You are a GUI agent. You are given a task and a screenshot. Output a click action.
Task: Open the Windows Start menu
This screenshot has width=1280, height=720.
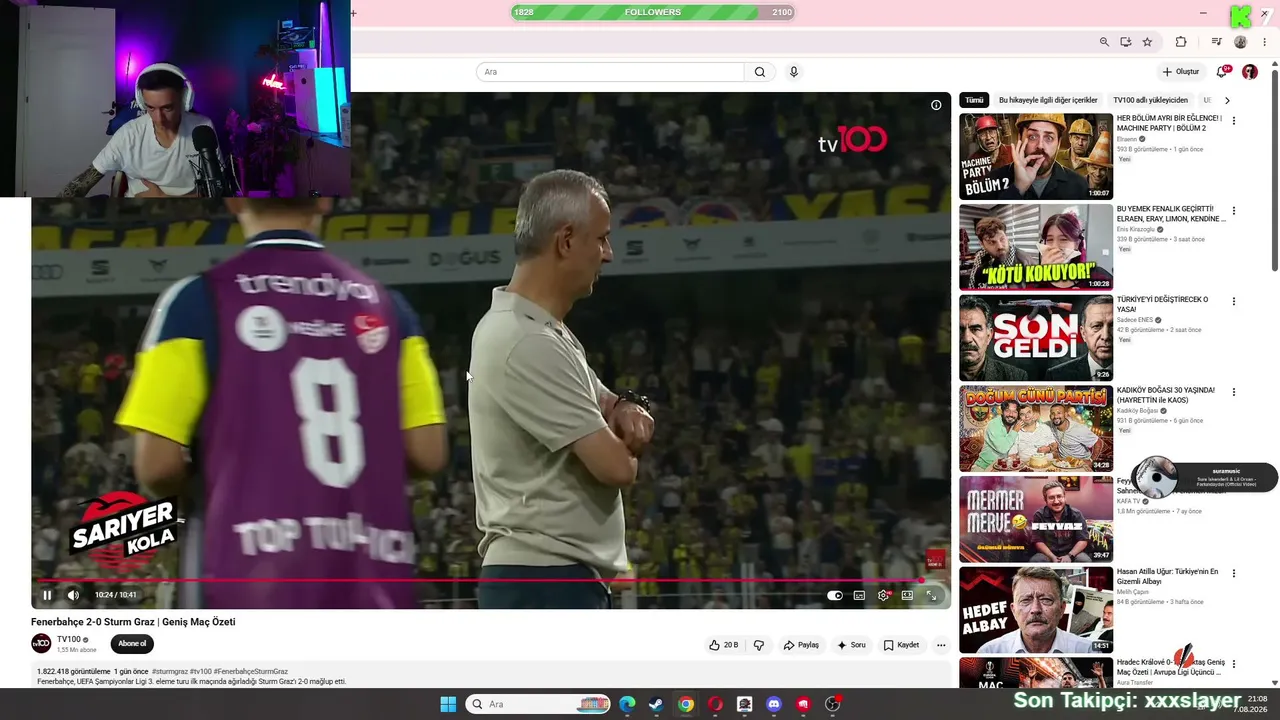click(448, 704)
